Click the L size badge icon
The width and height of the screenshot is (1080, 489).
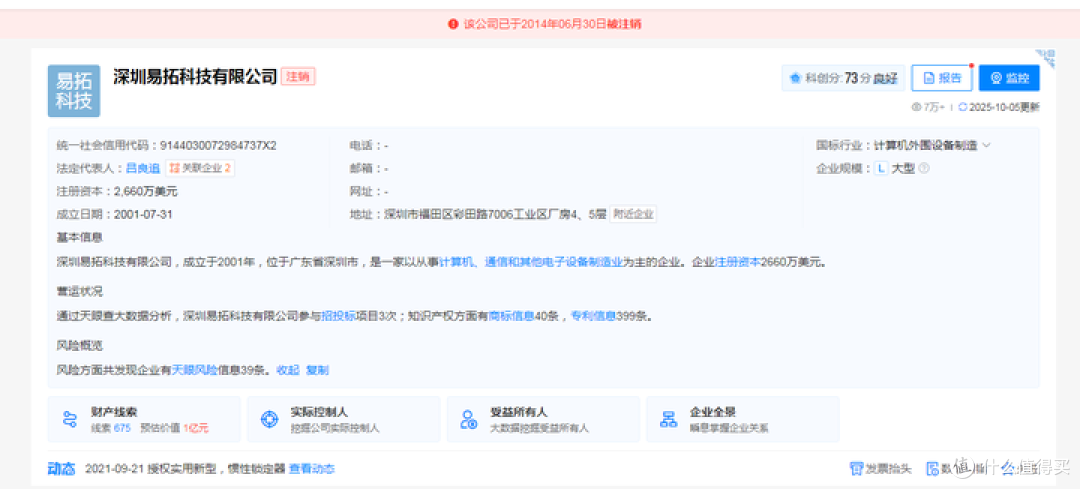tap(881, 168)
